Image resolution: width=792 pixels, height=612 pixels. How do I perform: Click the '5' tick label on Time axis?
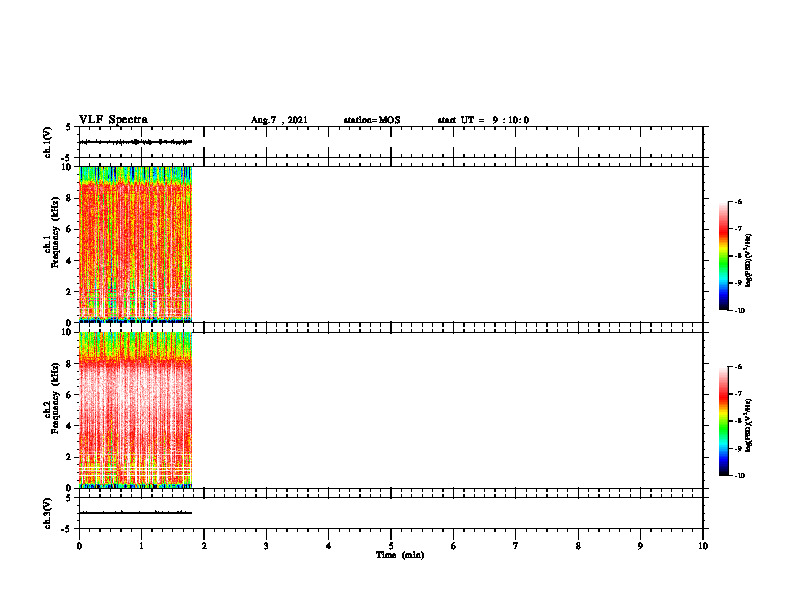391,545
